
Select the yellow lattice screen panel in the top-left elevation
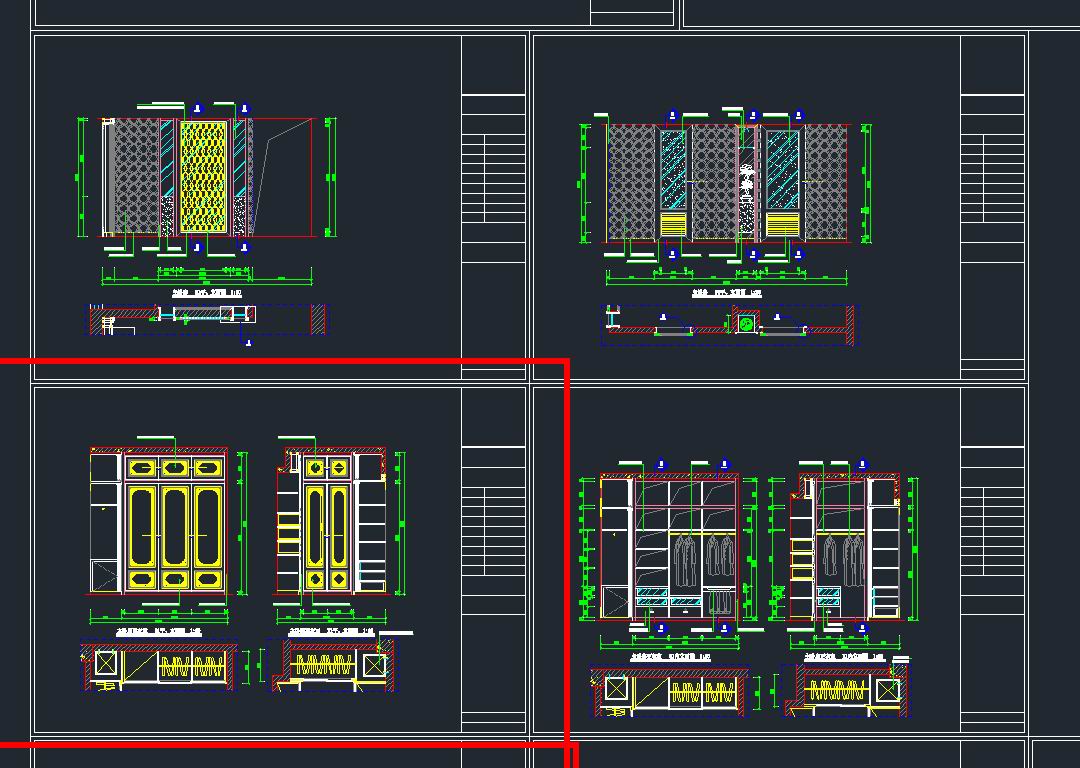coord(203,177)
